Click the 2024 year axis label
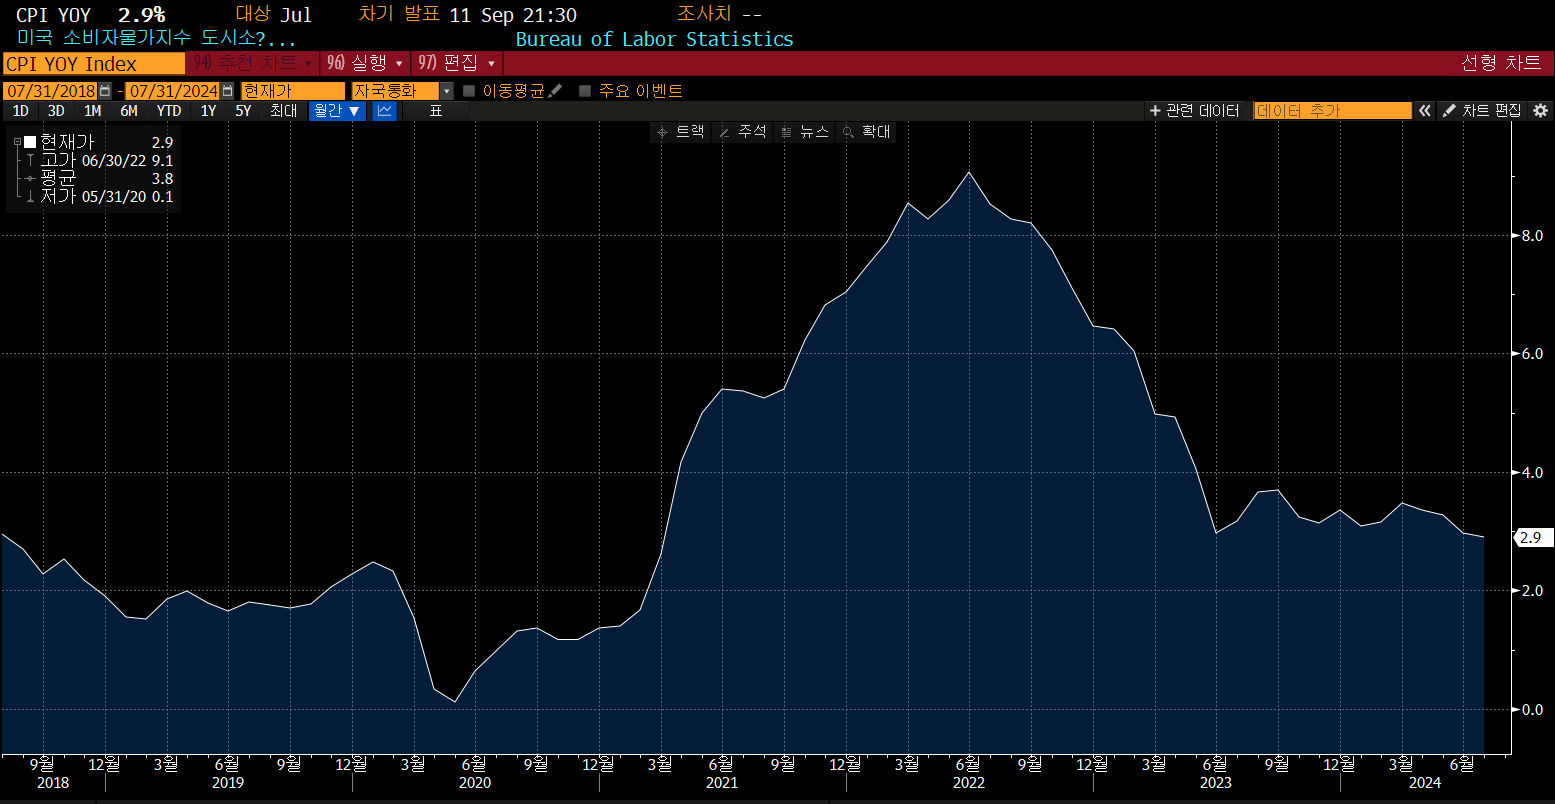The width and height of the screenshot is (1555, 804). pyautogui.click(x=1424, y=783)
